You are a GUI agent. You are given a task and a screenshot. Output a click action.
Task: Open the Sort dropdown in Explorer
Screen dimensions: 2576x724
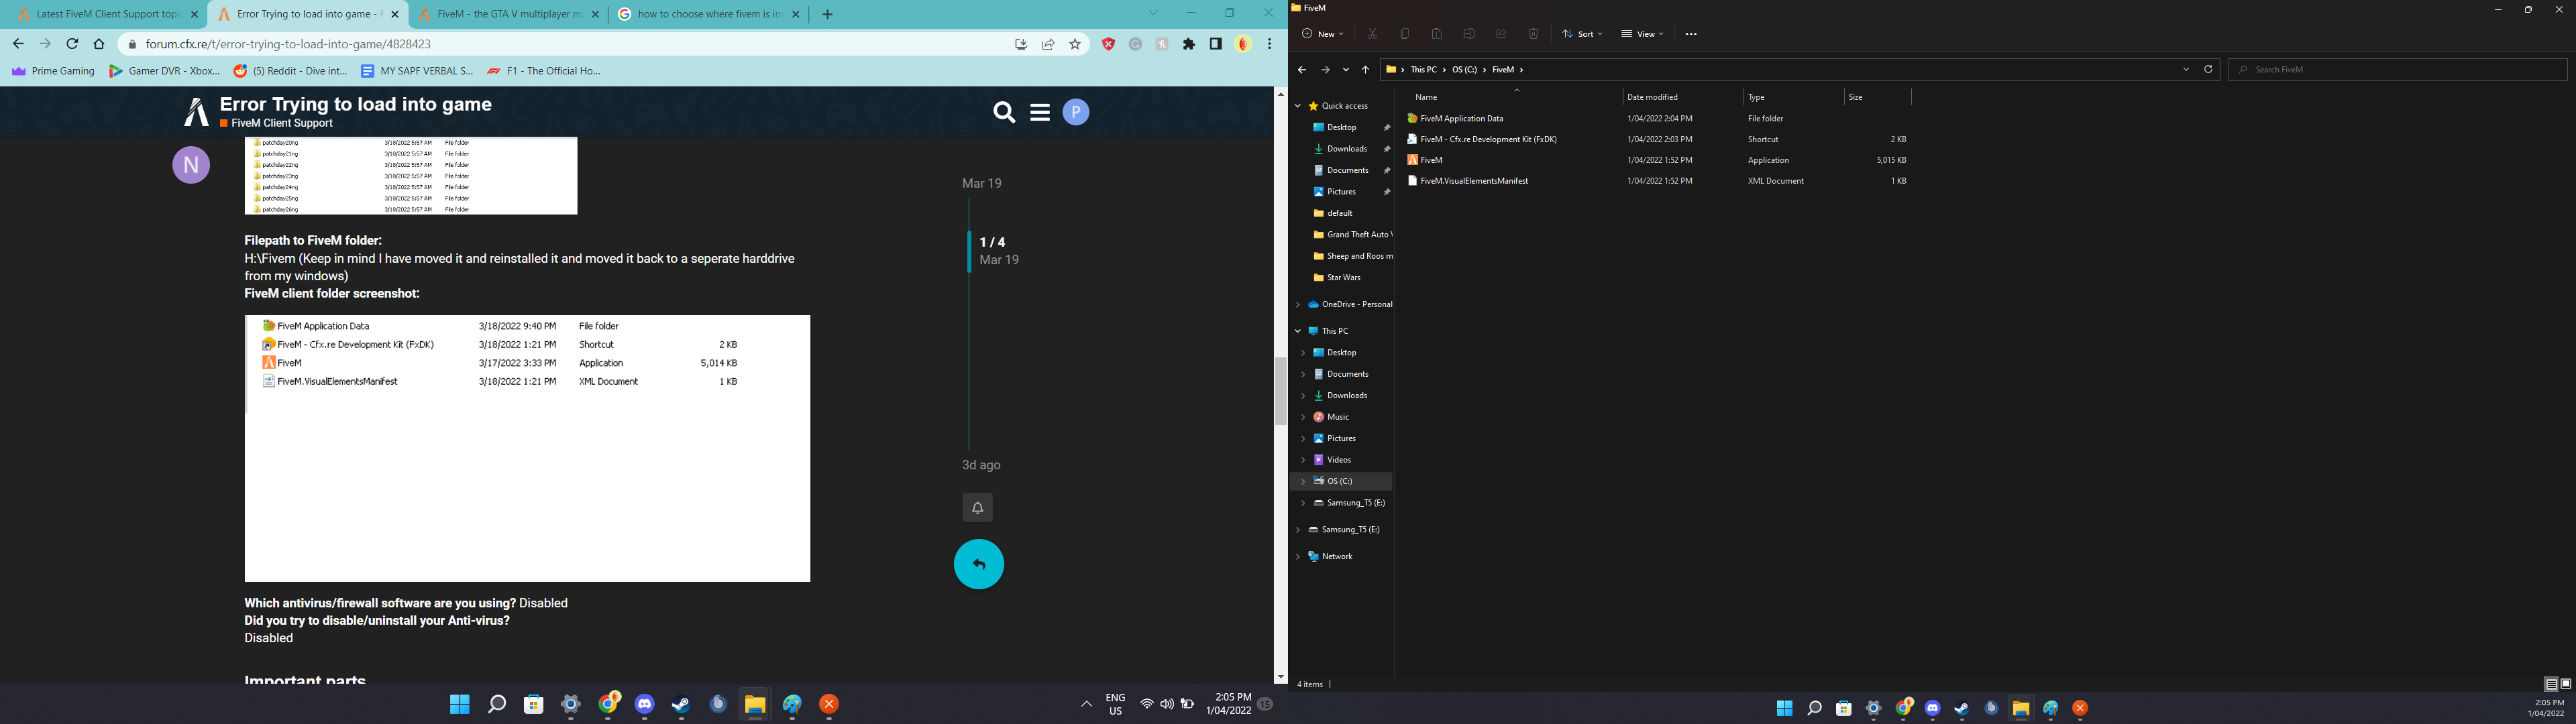(1583, 34)
